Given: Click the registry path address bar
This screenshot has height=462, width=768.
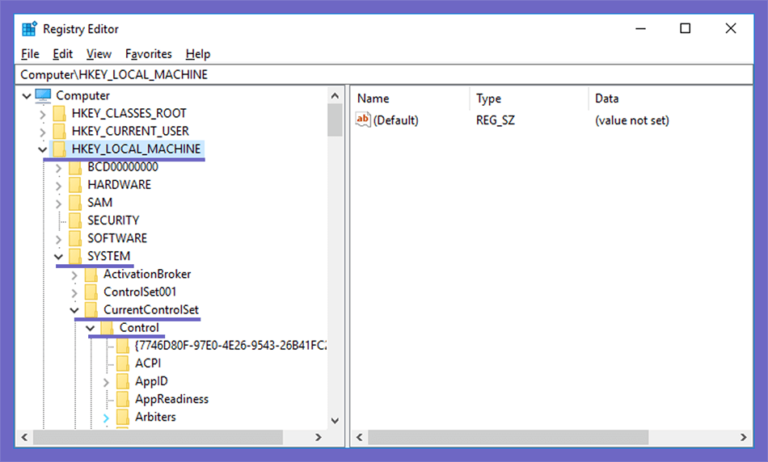Looking at the screenshot, I should (384, 74).
